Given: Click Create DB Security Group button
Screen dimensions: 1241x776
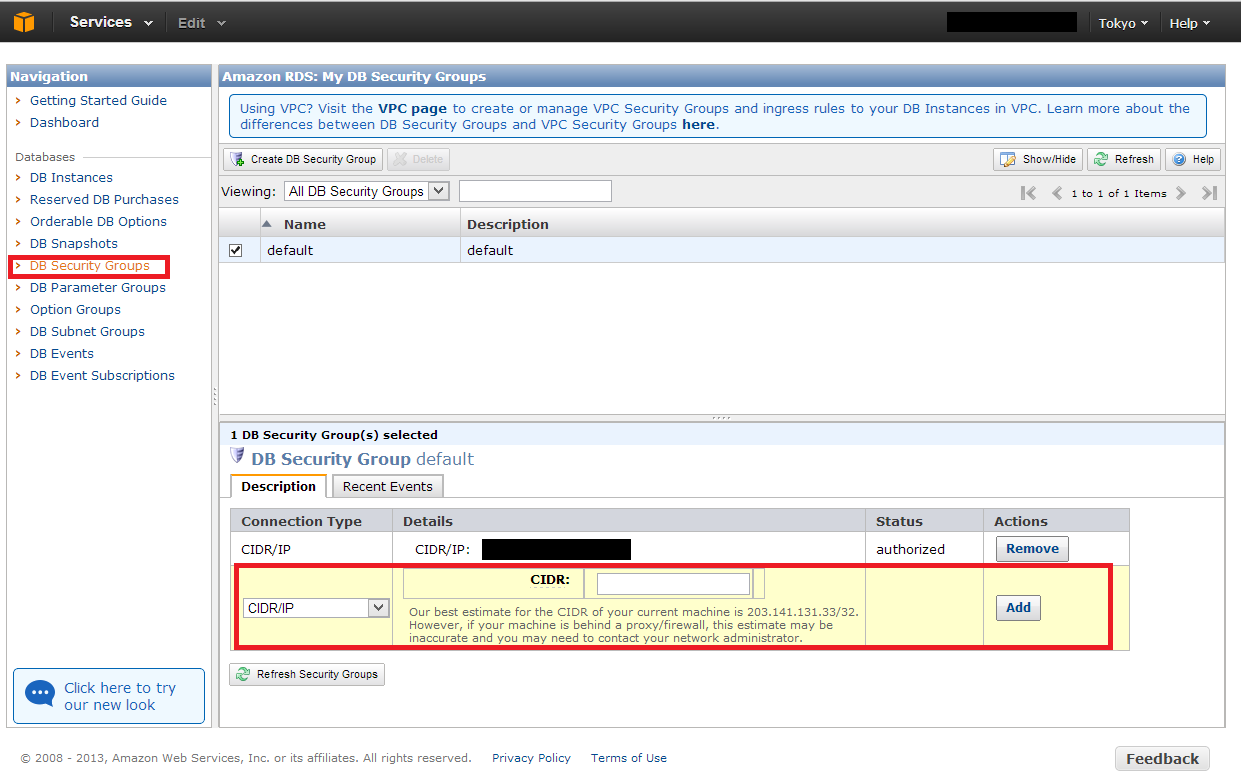Looking at the screenshot, I should pos(303,159).
